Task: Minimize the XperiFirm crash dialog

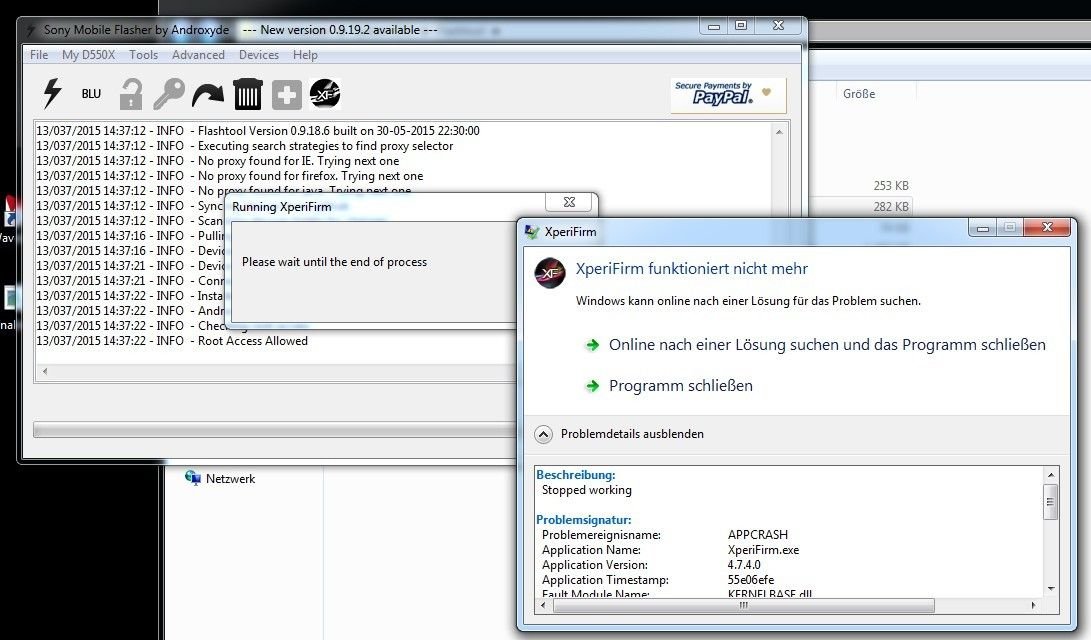Action: pyautogui.click(x=983, y=227)
